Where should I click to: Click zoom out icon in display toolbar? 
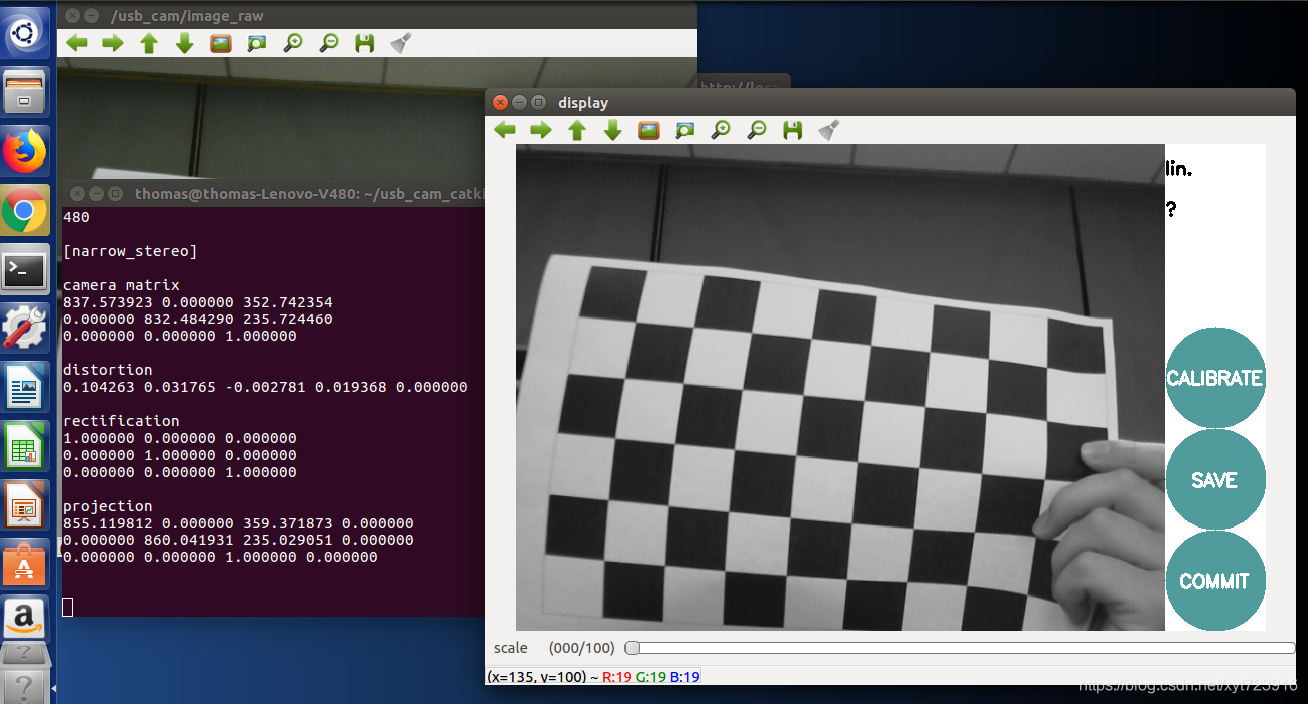tap(757, 130)
